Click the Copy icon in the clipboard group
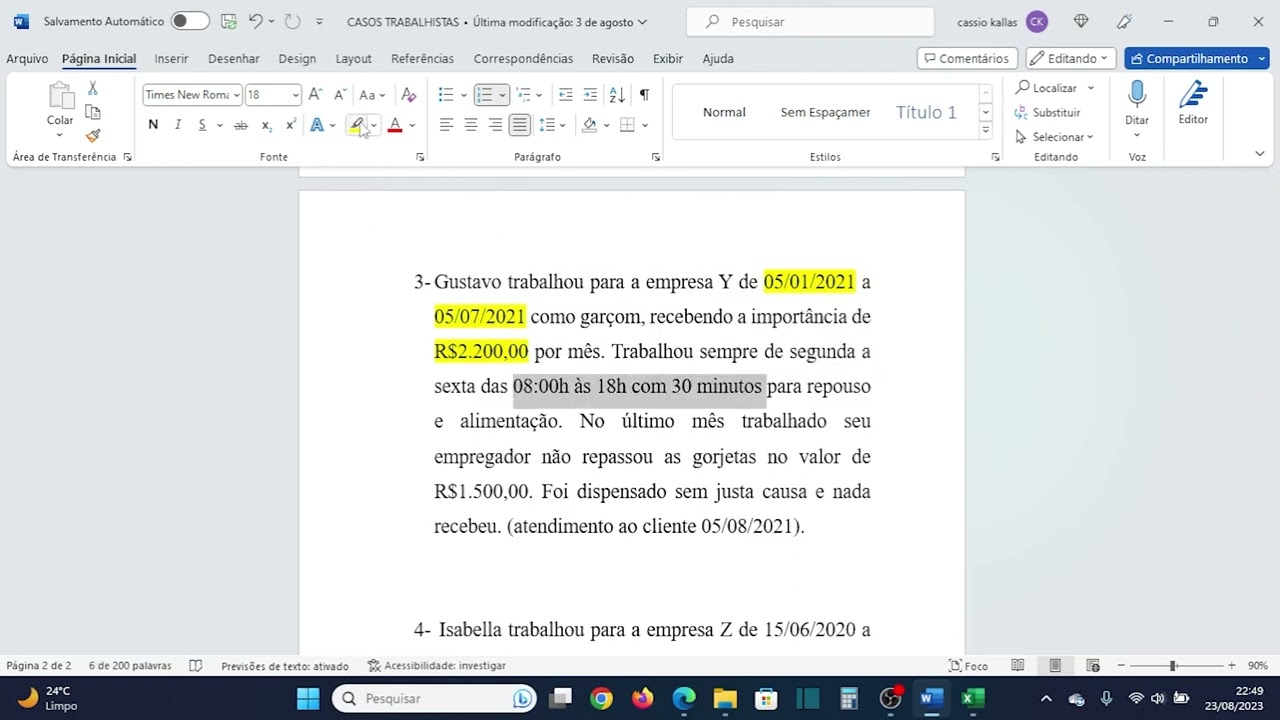This screenshot has height=720, width=1280. coord(93,112)
